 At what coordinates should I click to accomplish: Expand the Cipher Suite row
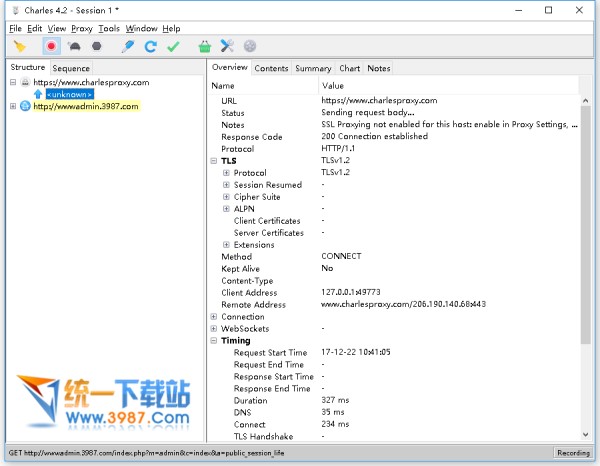point(226,197)
